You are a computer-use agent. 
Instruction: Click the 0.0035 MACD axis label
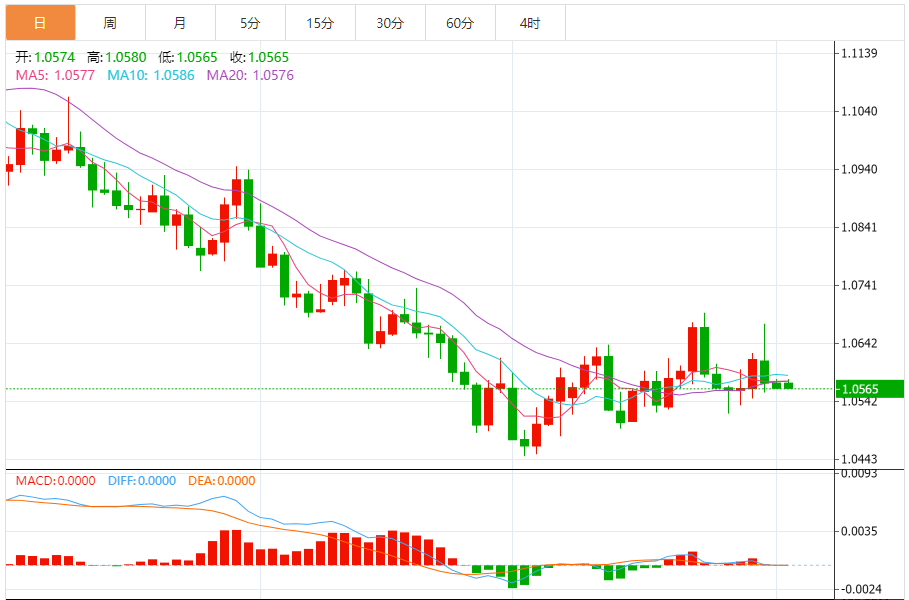coord(859,531)
